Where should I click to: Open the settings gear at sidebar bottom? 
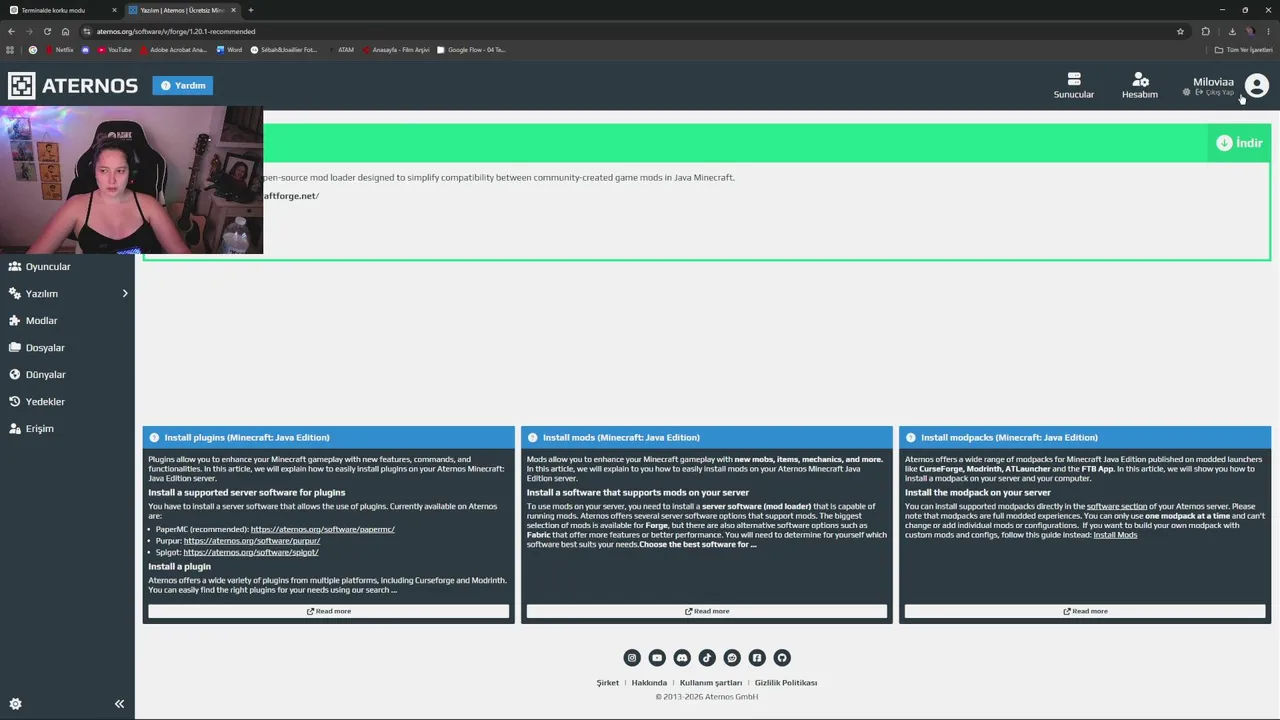(15, 704)
